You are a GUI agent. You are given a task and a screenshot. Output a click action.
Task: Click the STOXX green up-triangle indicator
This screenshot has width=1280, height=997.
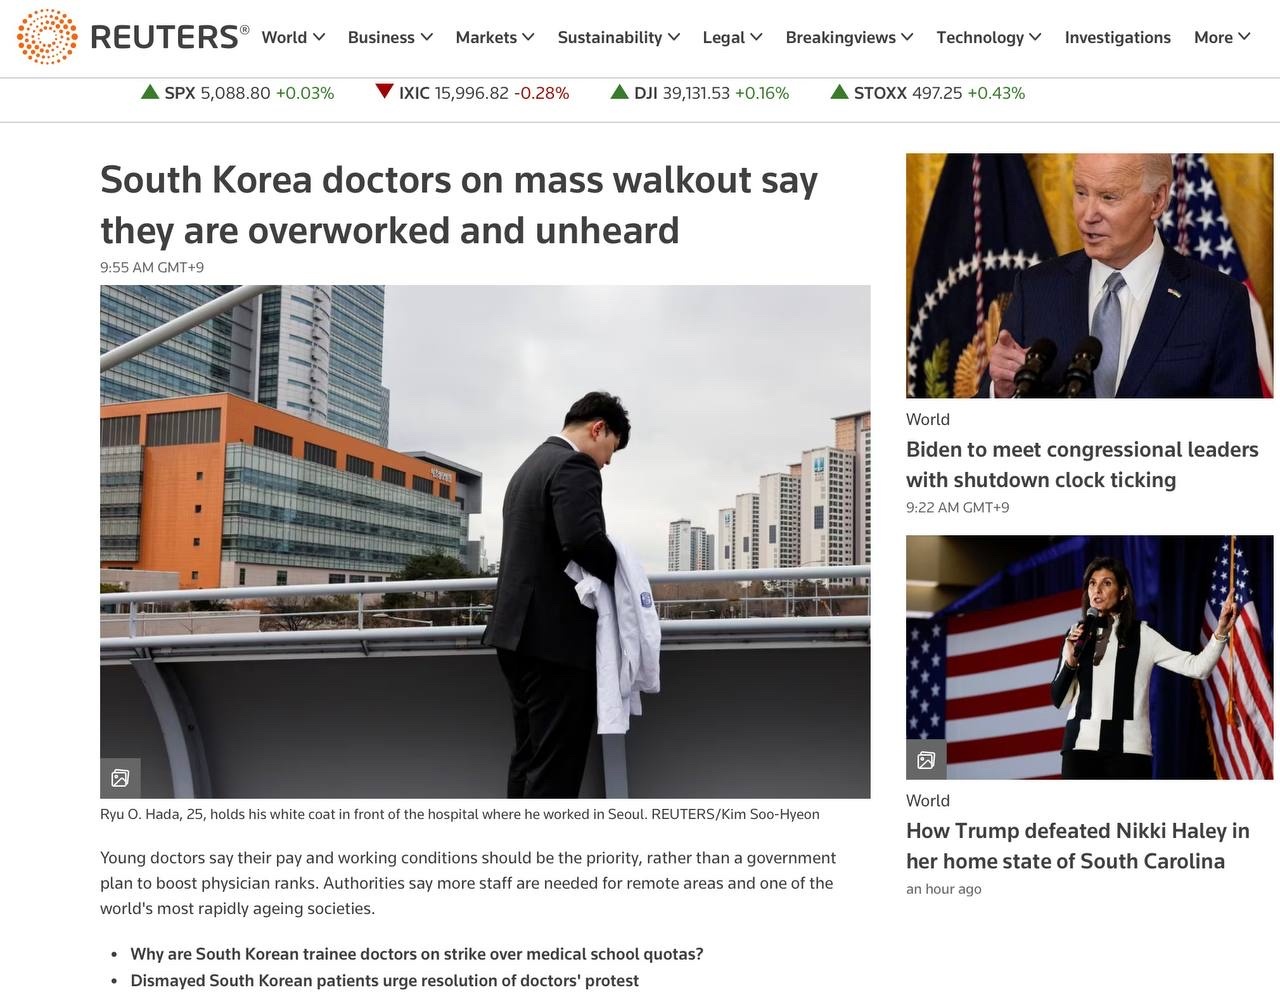coord(840,92)
